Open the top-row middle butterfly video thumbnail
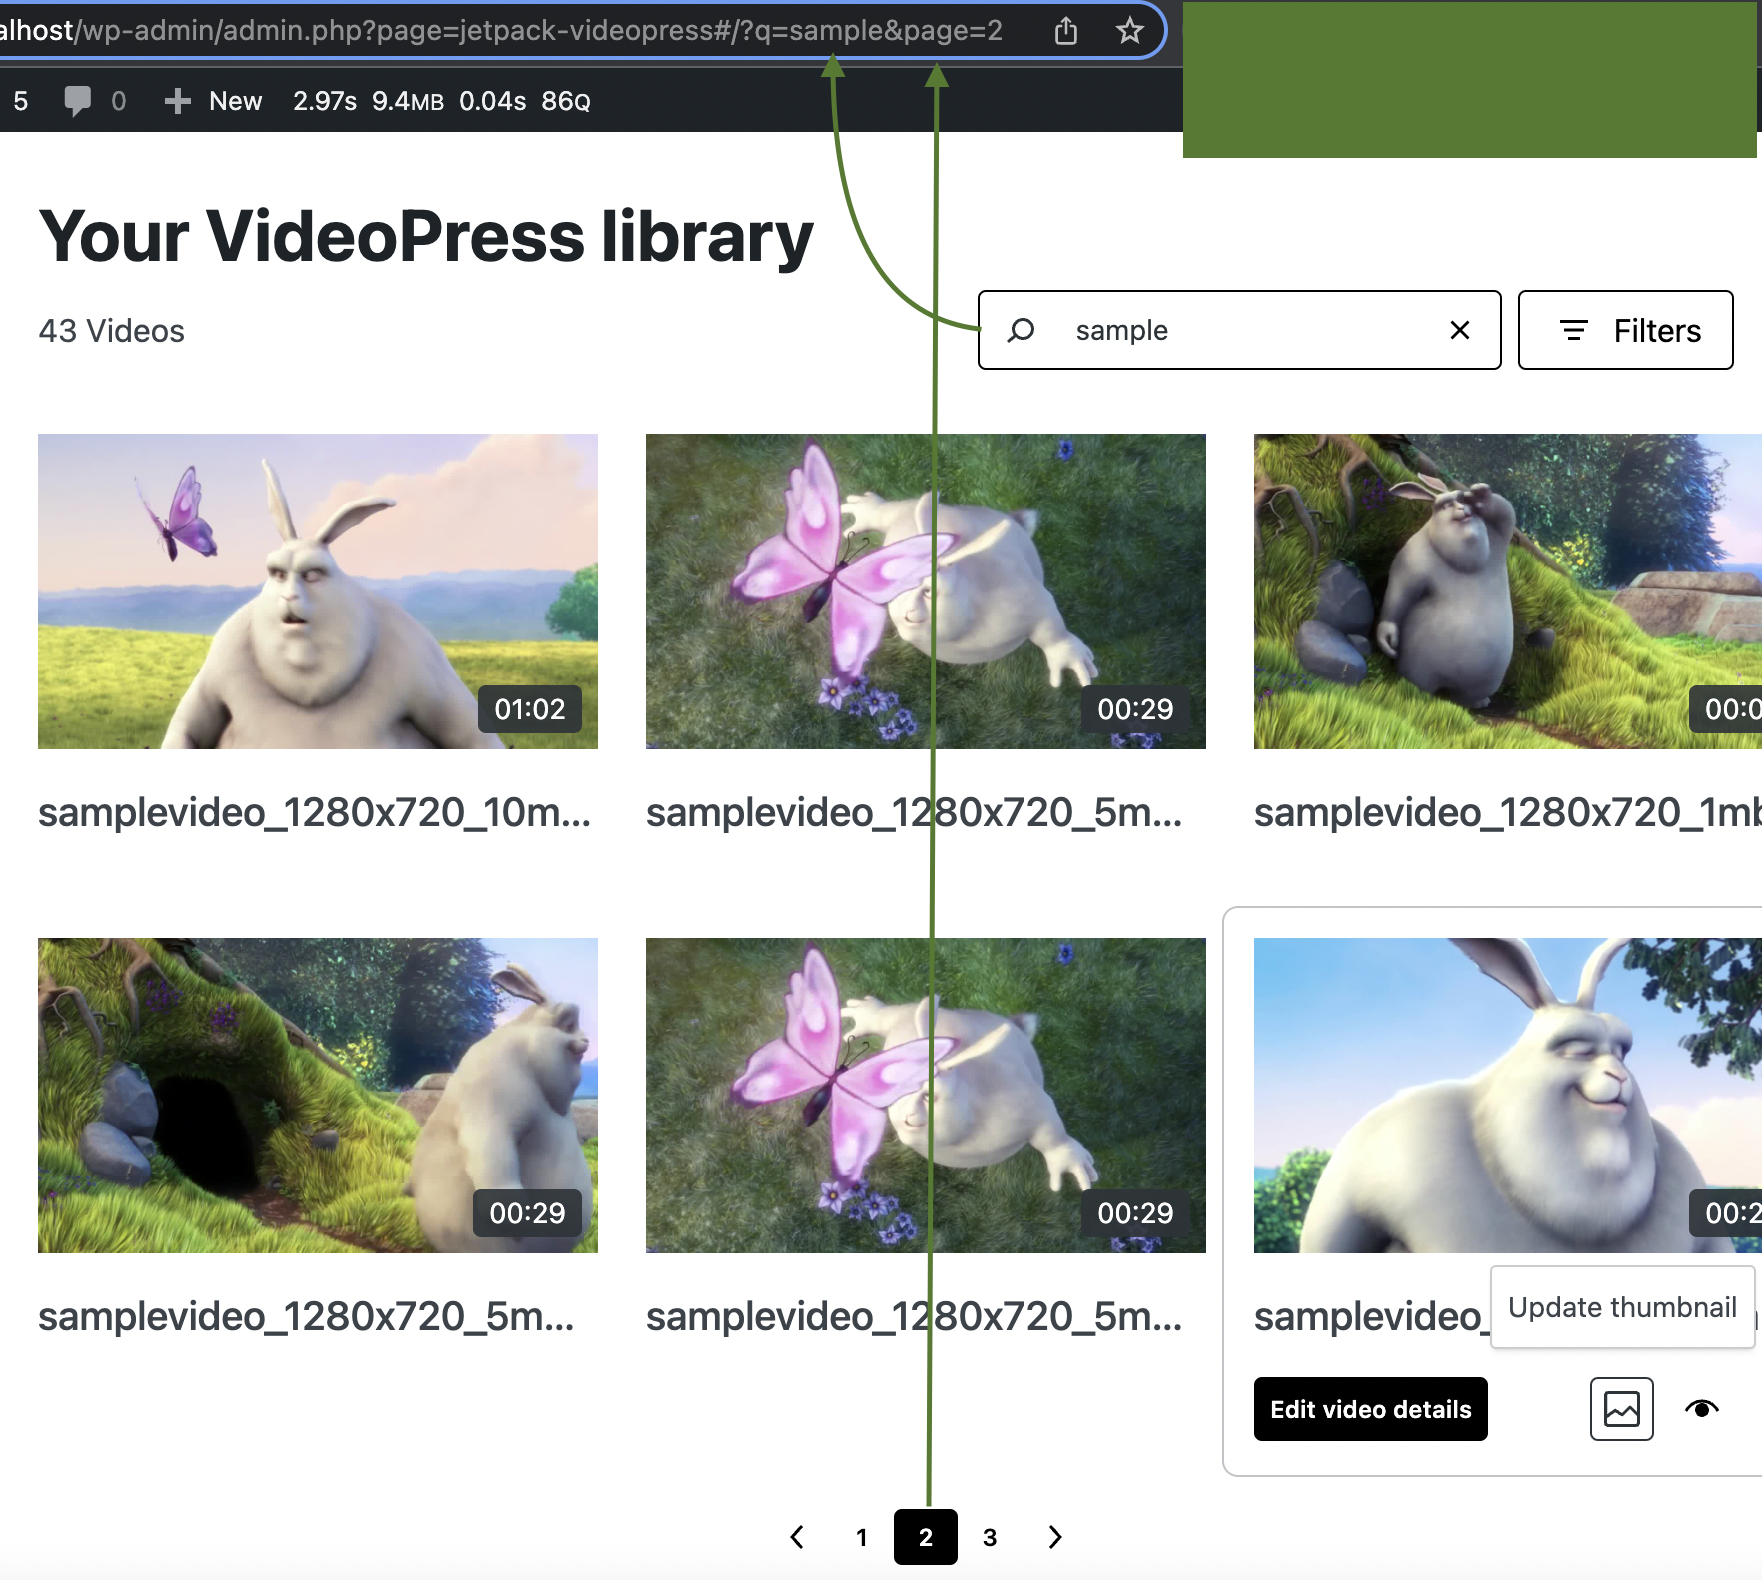The width and height of the screenshot is (1762, 1580). [x=926, y=591]
